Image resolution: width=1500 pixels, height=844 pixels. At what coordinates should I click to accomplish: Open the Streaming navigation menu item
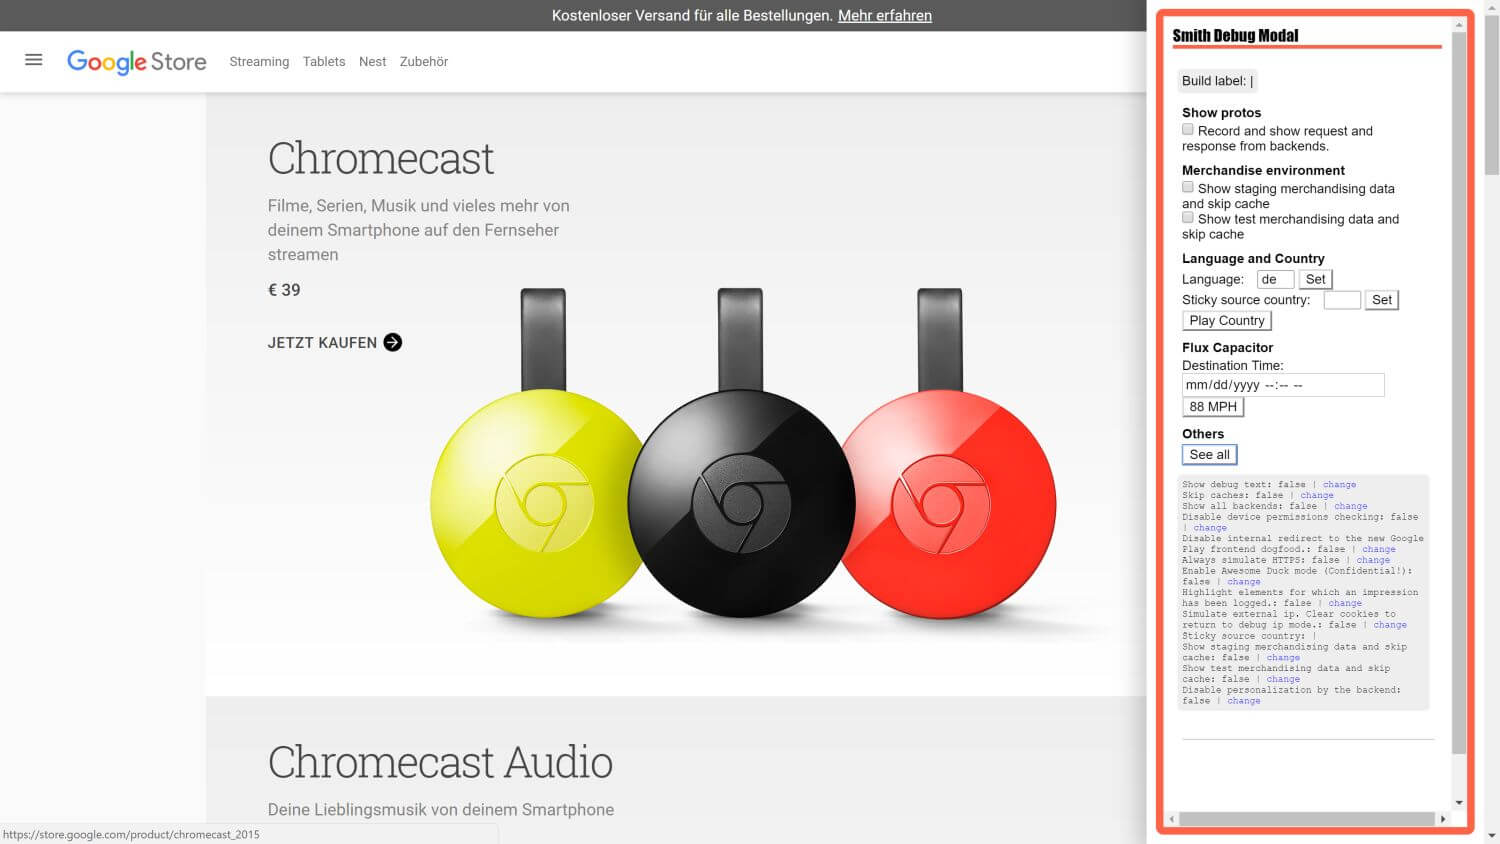tap(259, 62)
